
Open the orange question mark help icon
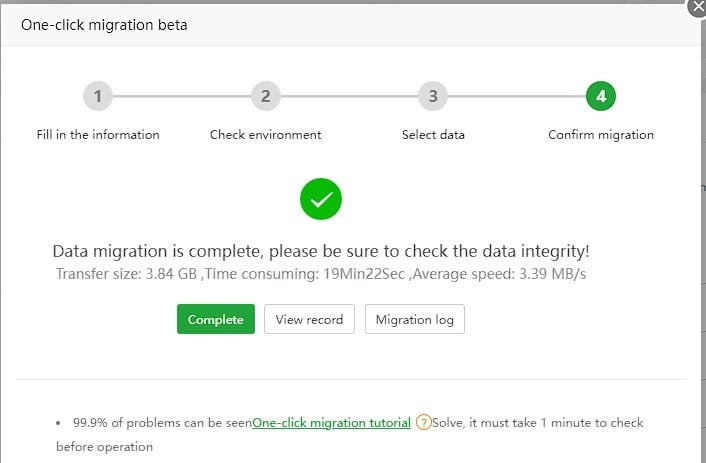pos(424,423)
